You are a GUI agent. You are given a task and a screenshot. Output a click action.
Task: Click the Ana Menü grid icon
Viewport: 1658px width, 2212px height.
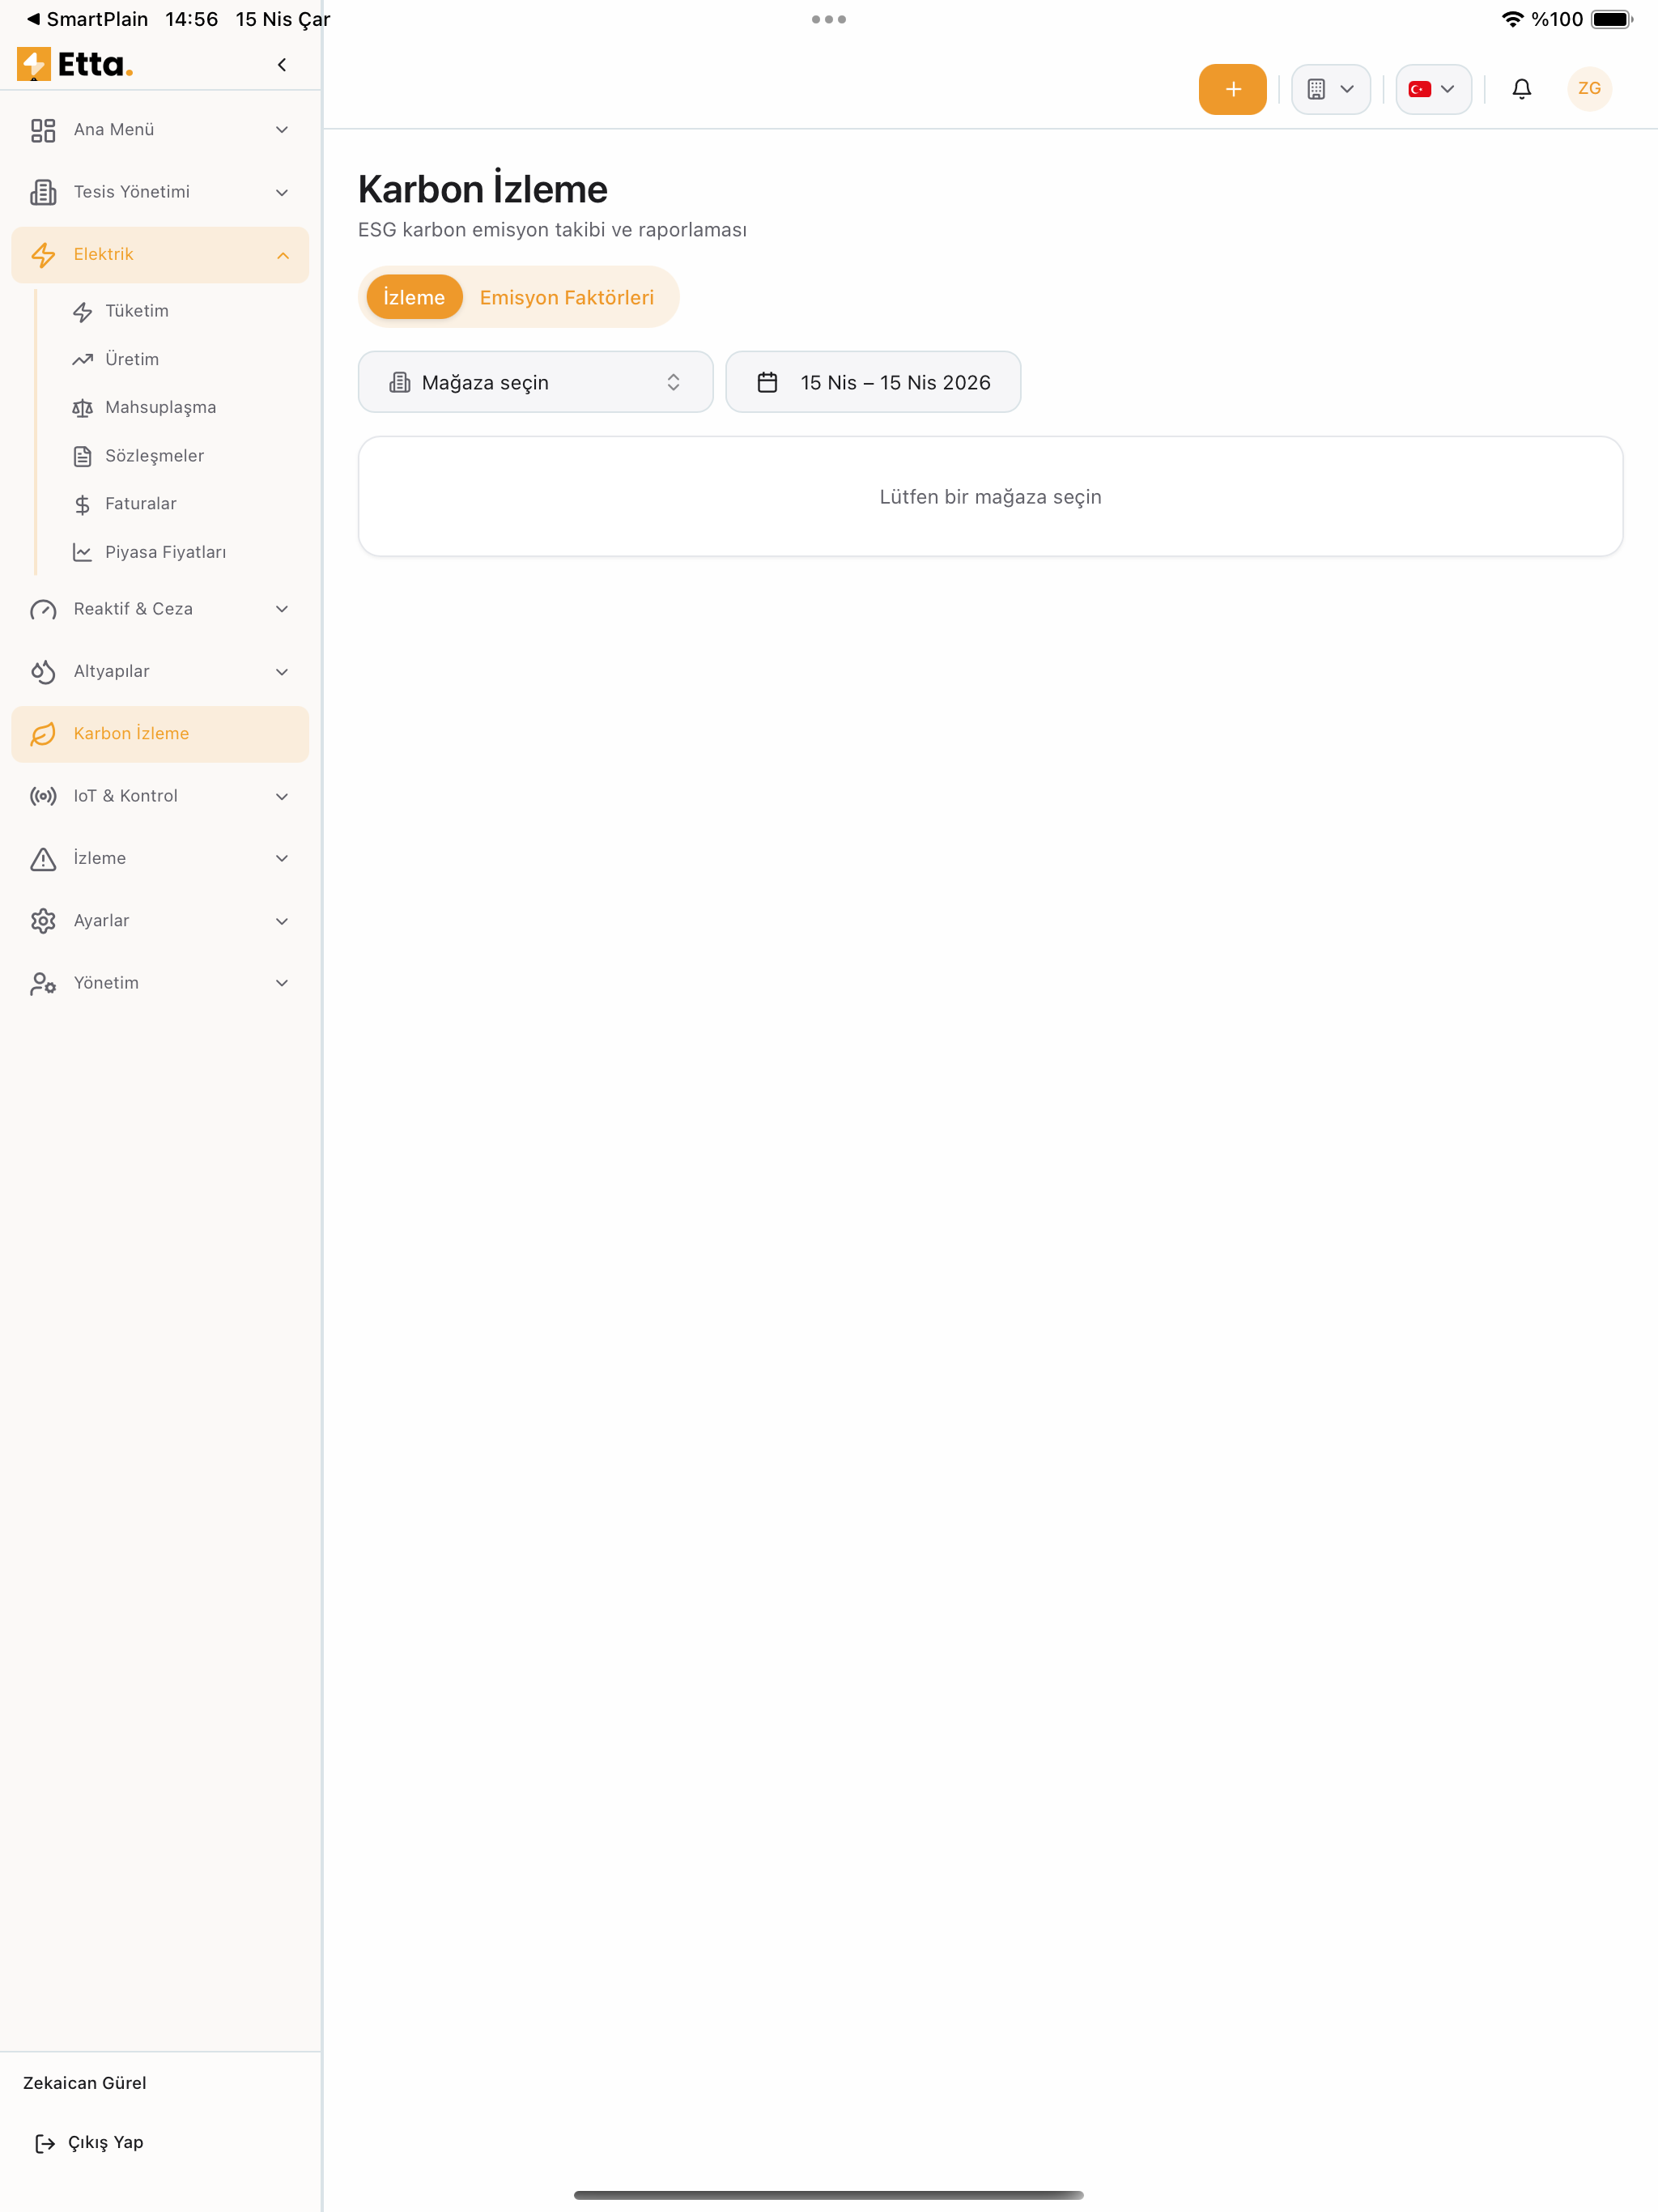[x=43, y=130]
